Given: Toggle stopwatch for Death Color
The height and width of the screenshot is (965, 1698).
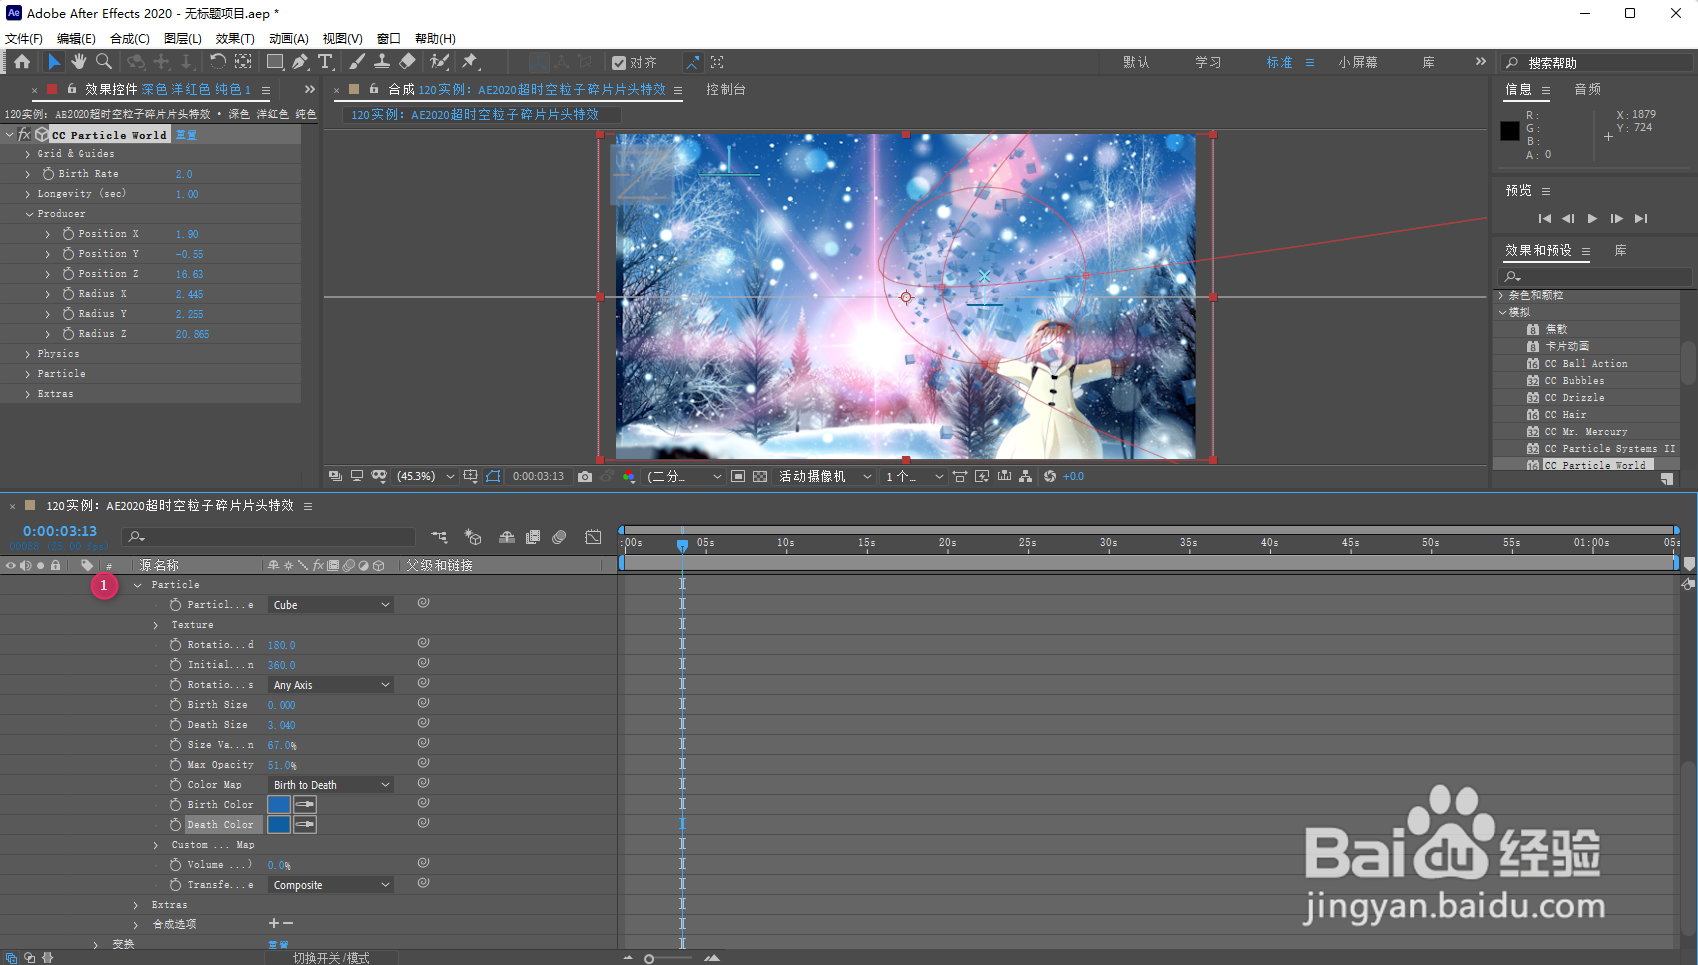Looking at the screenshot, I should coord(175,825).
